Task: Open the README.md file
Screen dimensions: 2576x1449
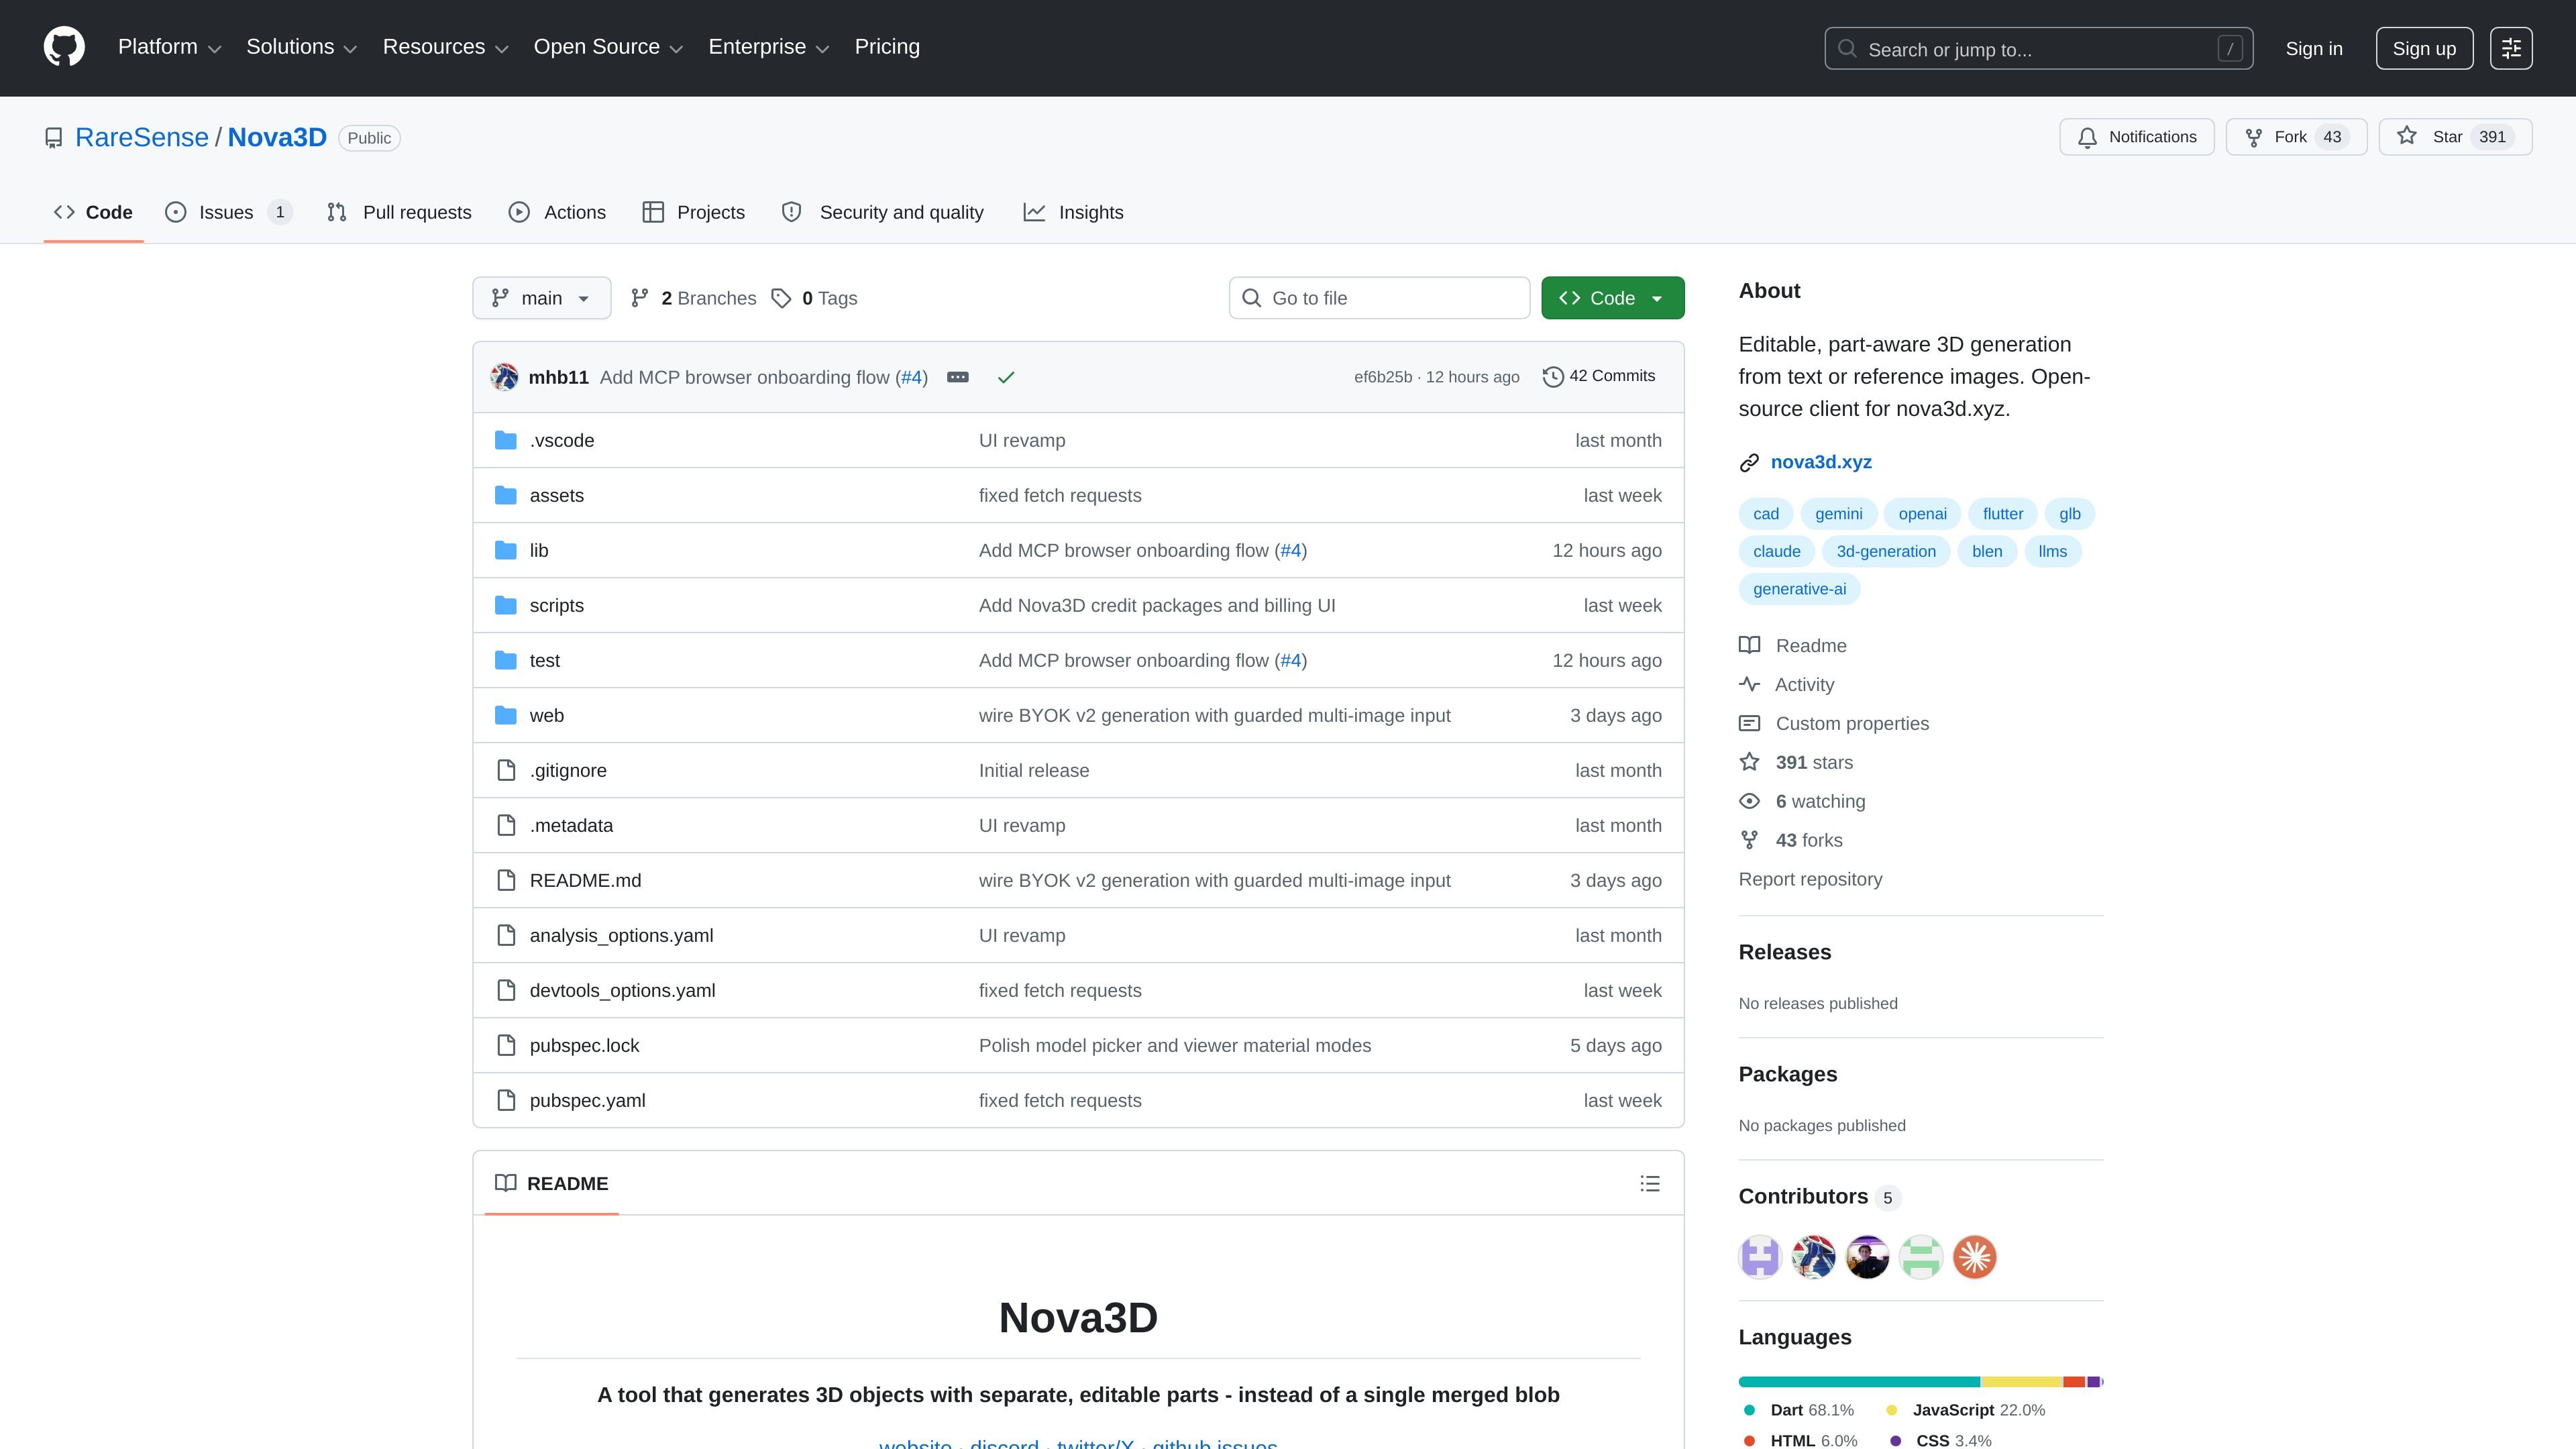Action: click(586, 880)
